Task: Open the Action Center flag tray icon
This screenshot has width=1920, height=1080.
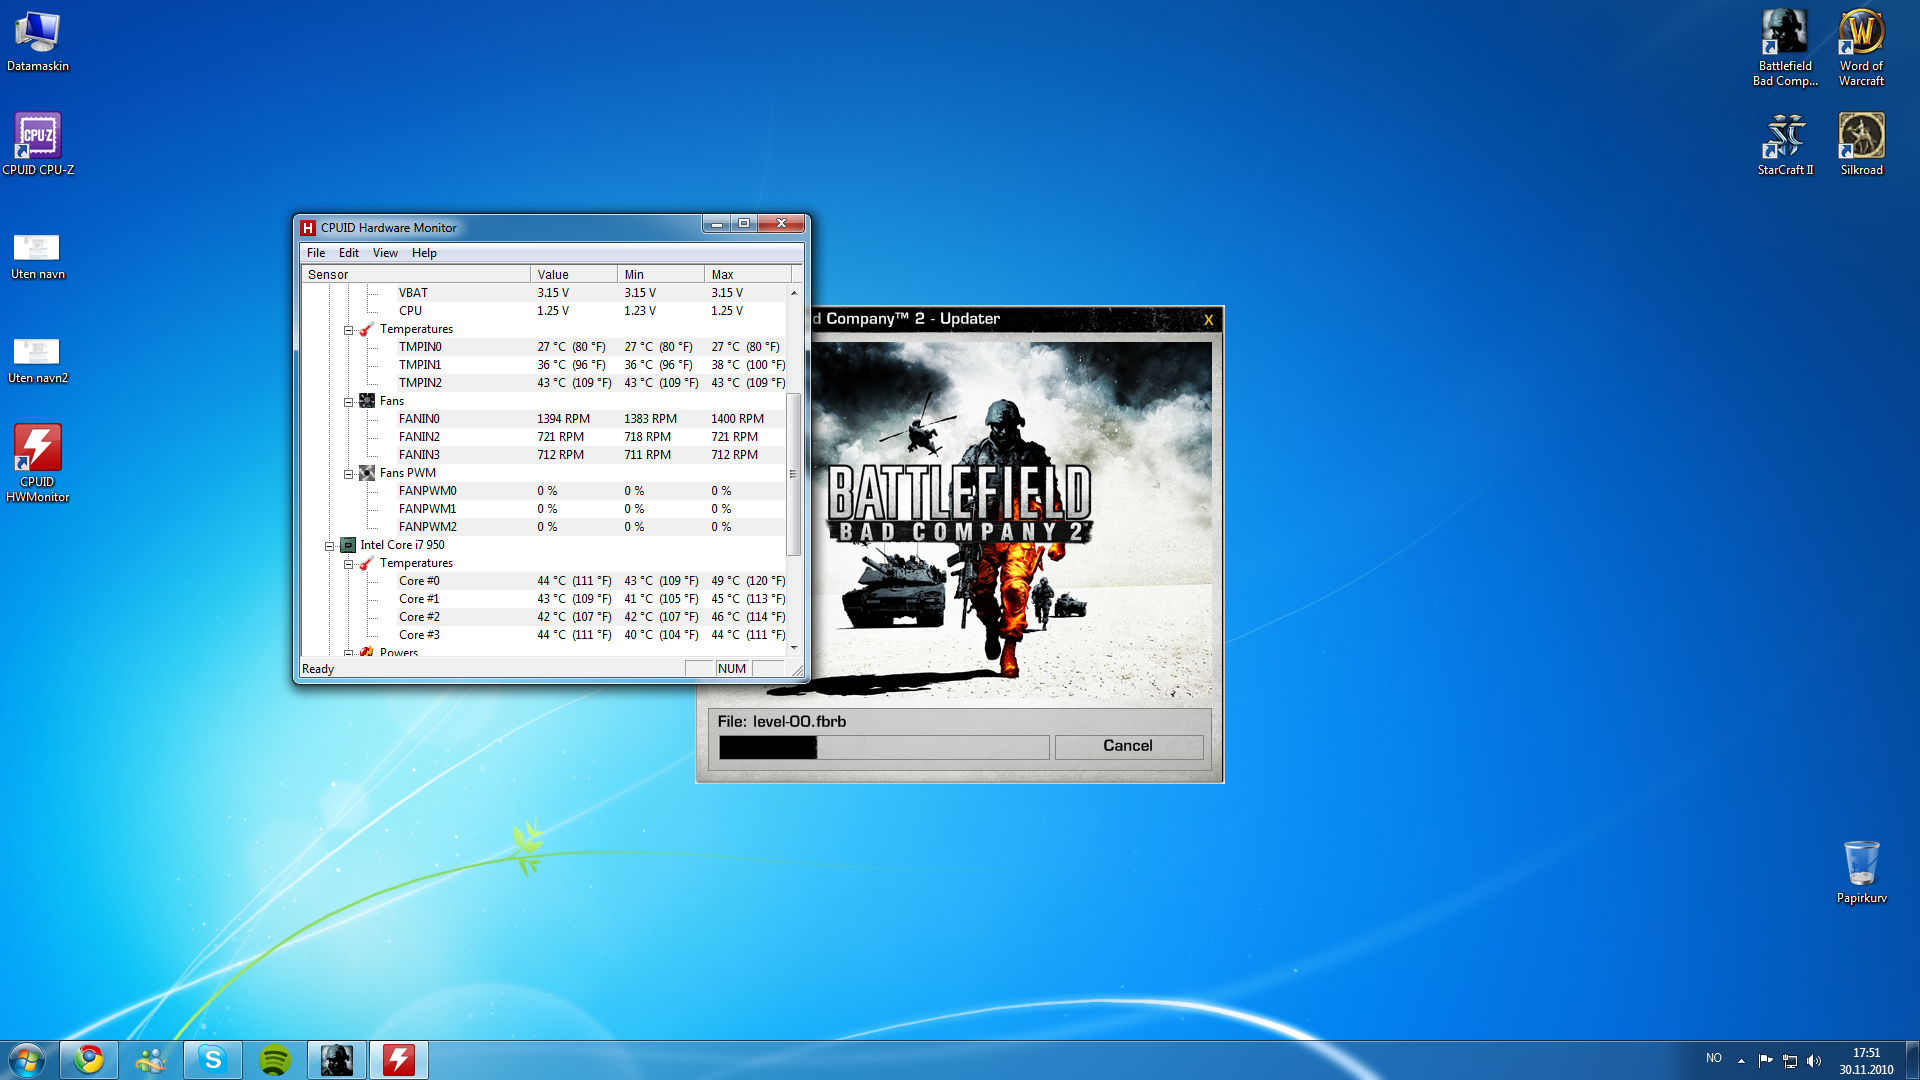Action: pos(1765,1060)
